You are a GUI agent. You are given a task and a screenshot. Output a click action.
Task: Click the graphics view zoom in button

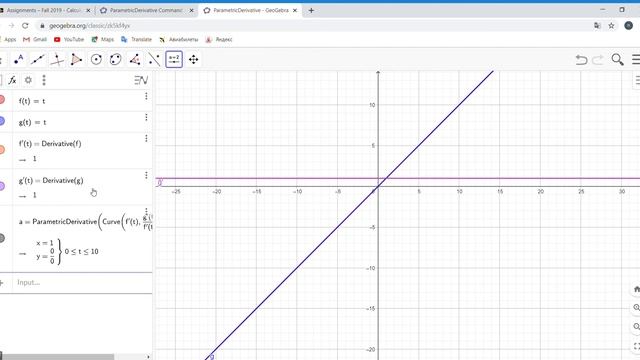point(636,307)
